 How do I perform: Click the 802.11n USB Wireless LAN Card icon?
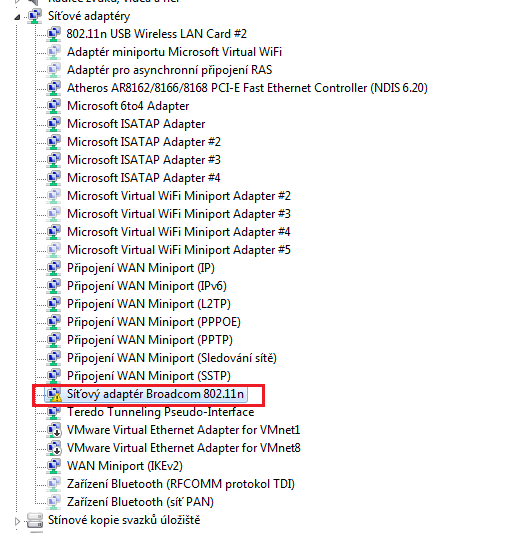click(x=54, y=34)
